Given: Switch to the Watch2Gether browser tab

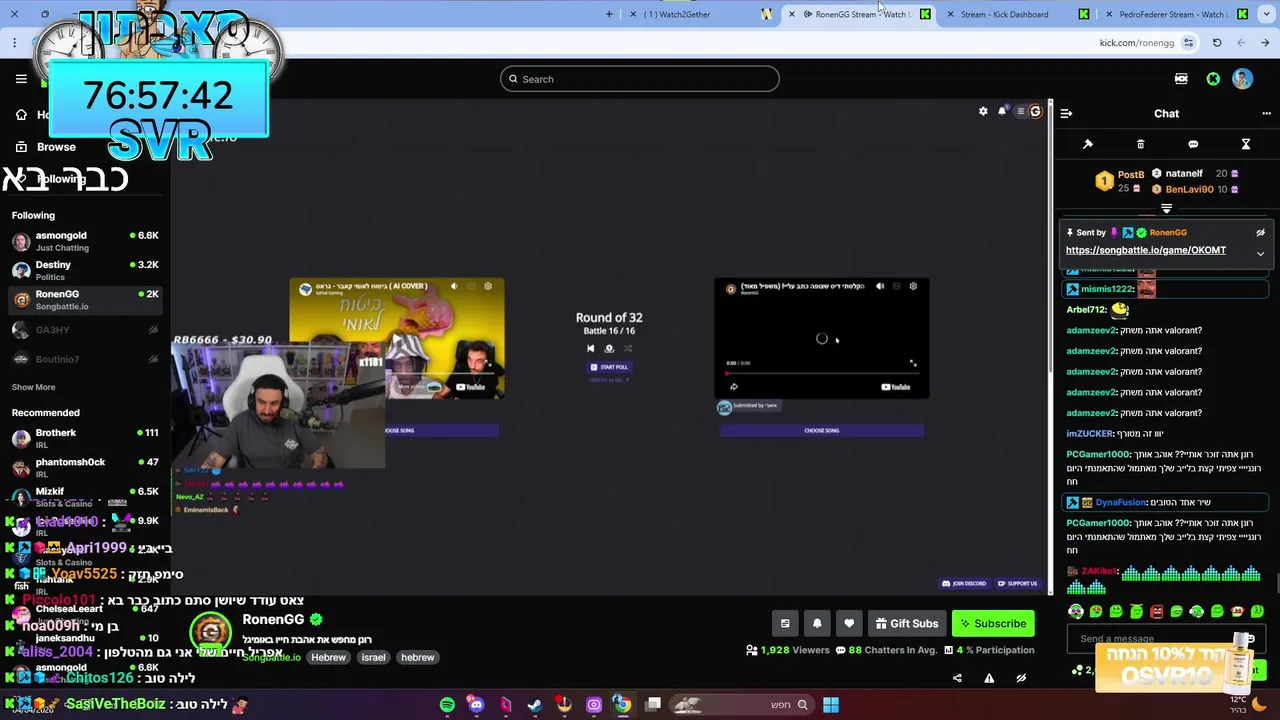Looking at the screenshot, I should (x=700, y=14).
